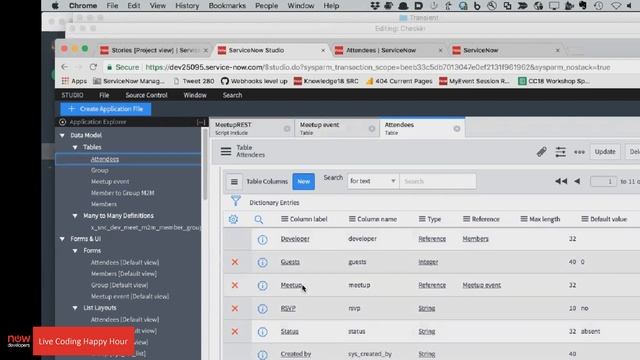640x360 pixels.
Task: Click the Chrome back arrow
Action: [64, 67]
